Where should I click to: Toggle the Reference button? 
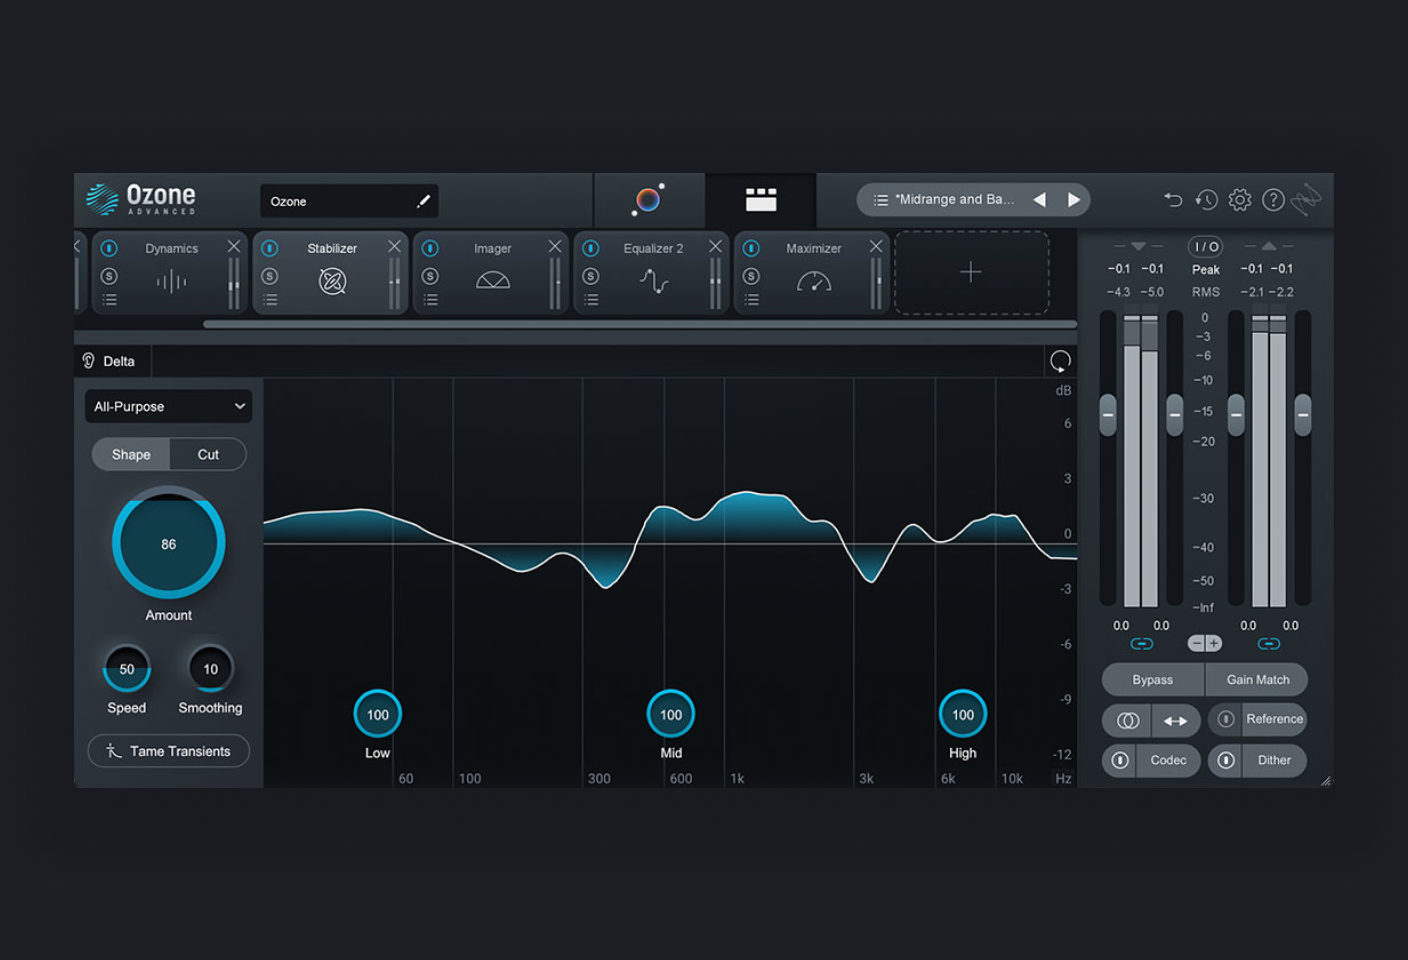[1258, 719]
